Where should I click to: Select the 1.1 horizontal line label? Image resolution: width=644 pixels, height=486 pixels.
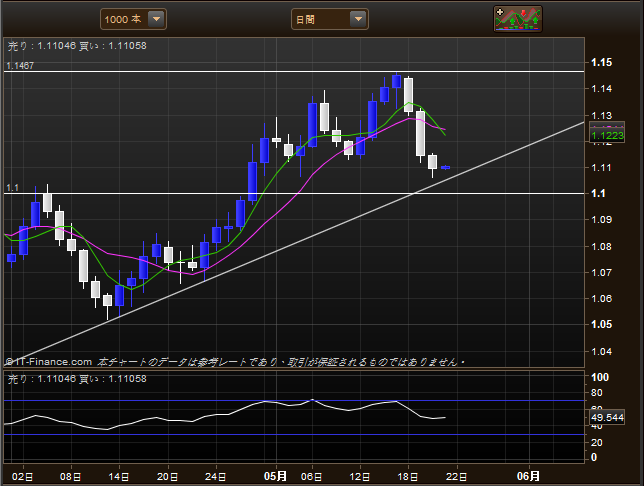12,188
